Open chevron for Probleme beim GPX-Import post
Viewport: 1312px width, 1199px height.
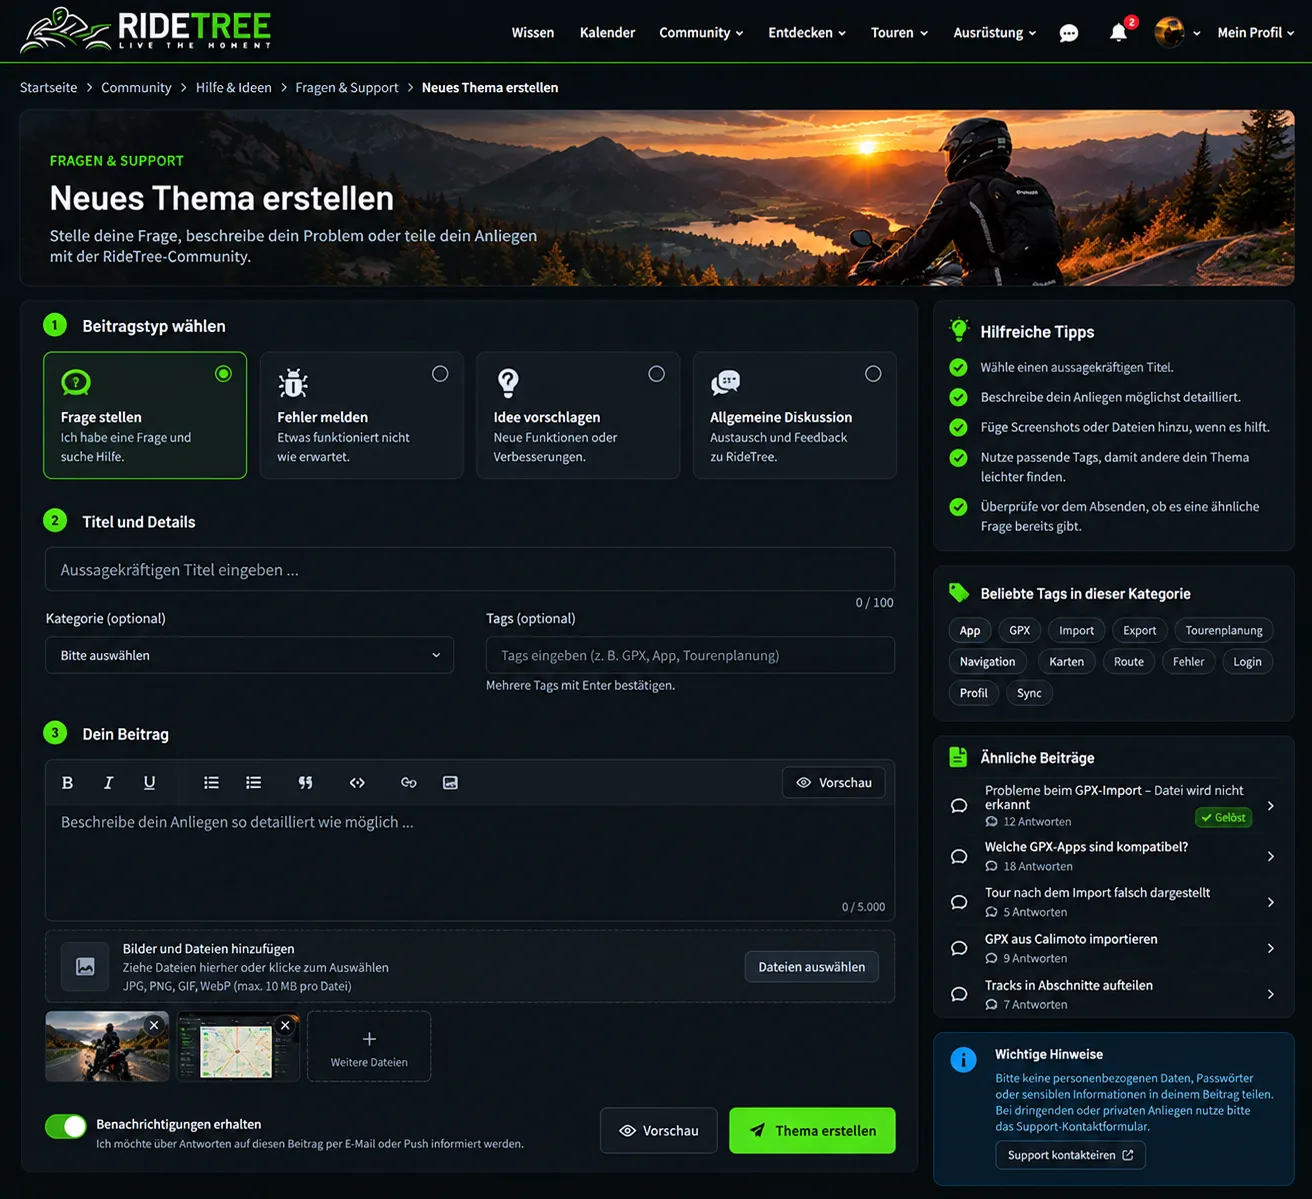(x=1271, y=806)
